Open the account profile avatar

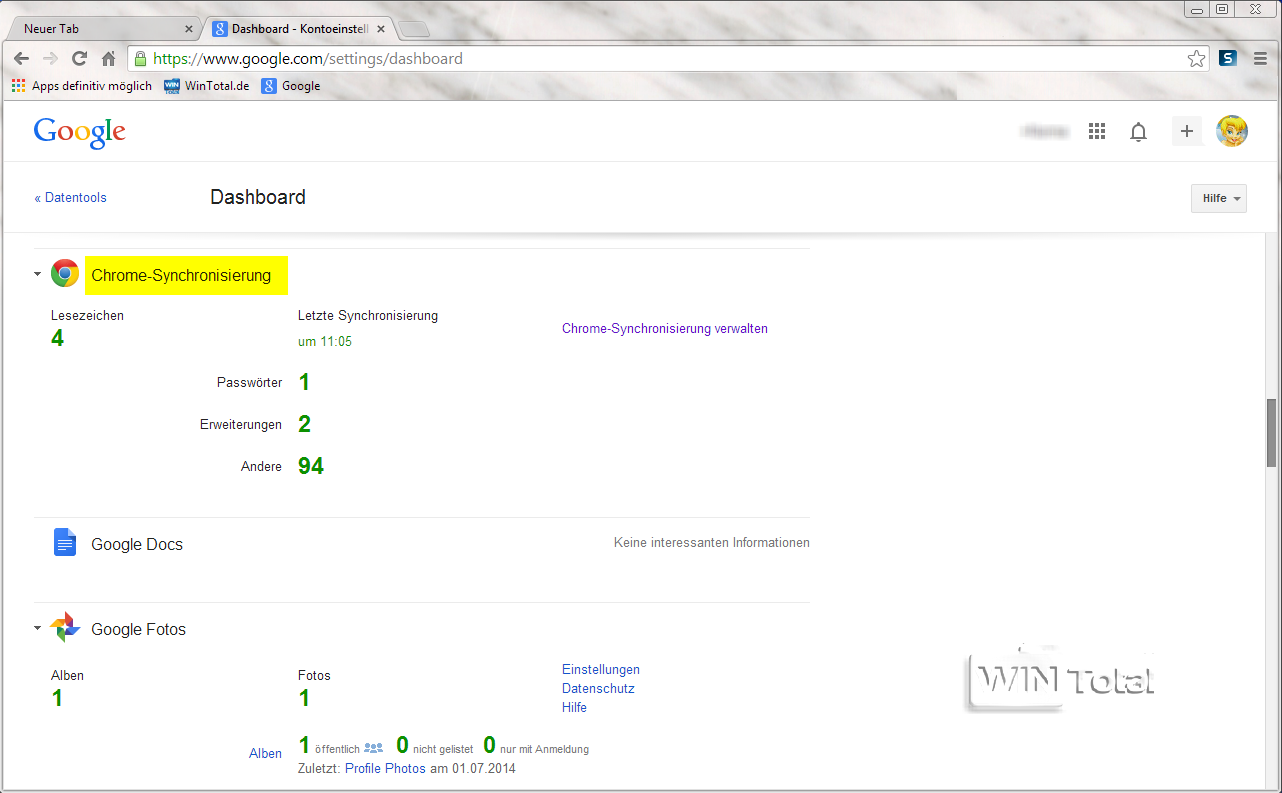click(1232, 131)
